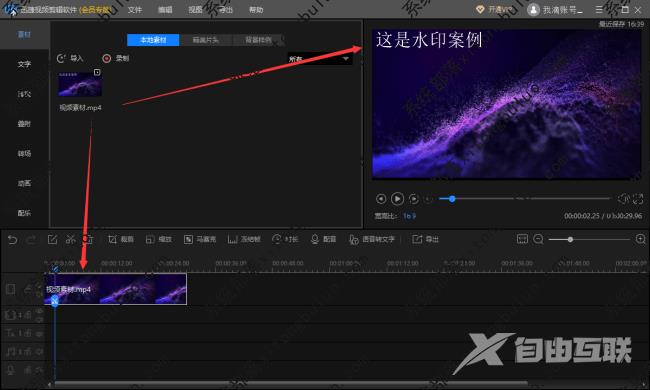The height and width of the screenshot is (390, 650).
Task: Switch to the third material tab
Action: click(258, 40)
